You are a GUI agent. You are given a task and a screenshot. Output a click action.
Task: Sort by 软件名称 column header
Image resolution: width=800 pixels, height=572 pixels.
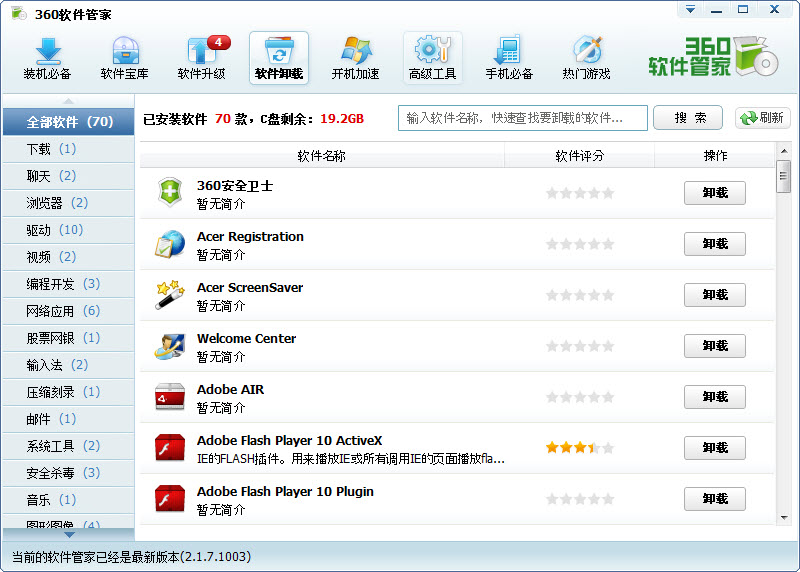(321, 156)
